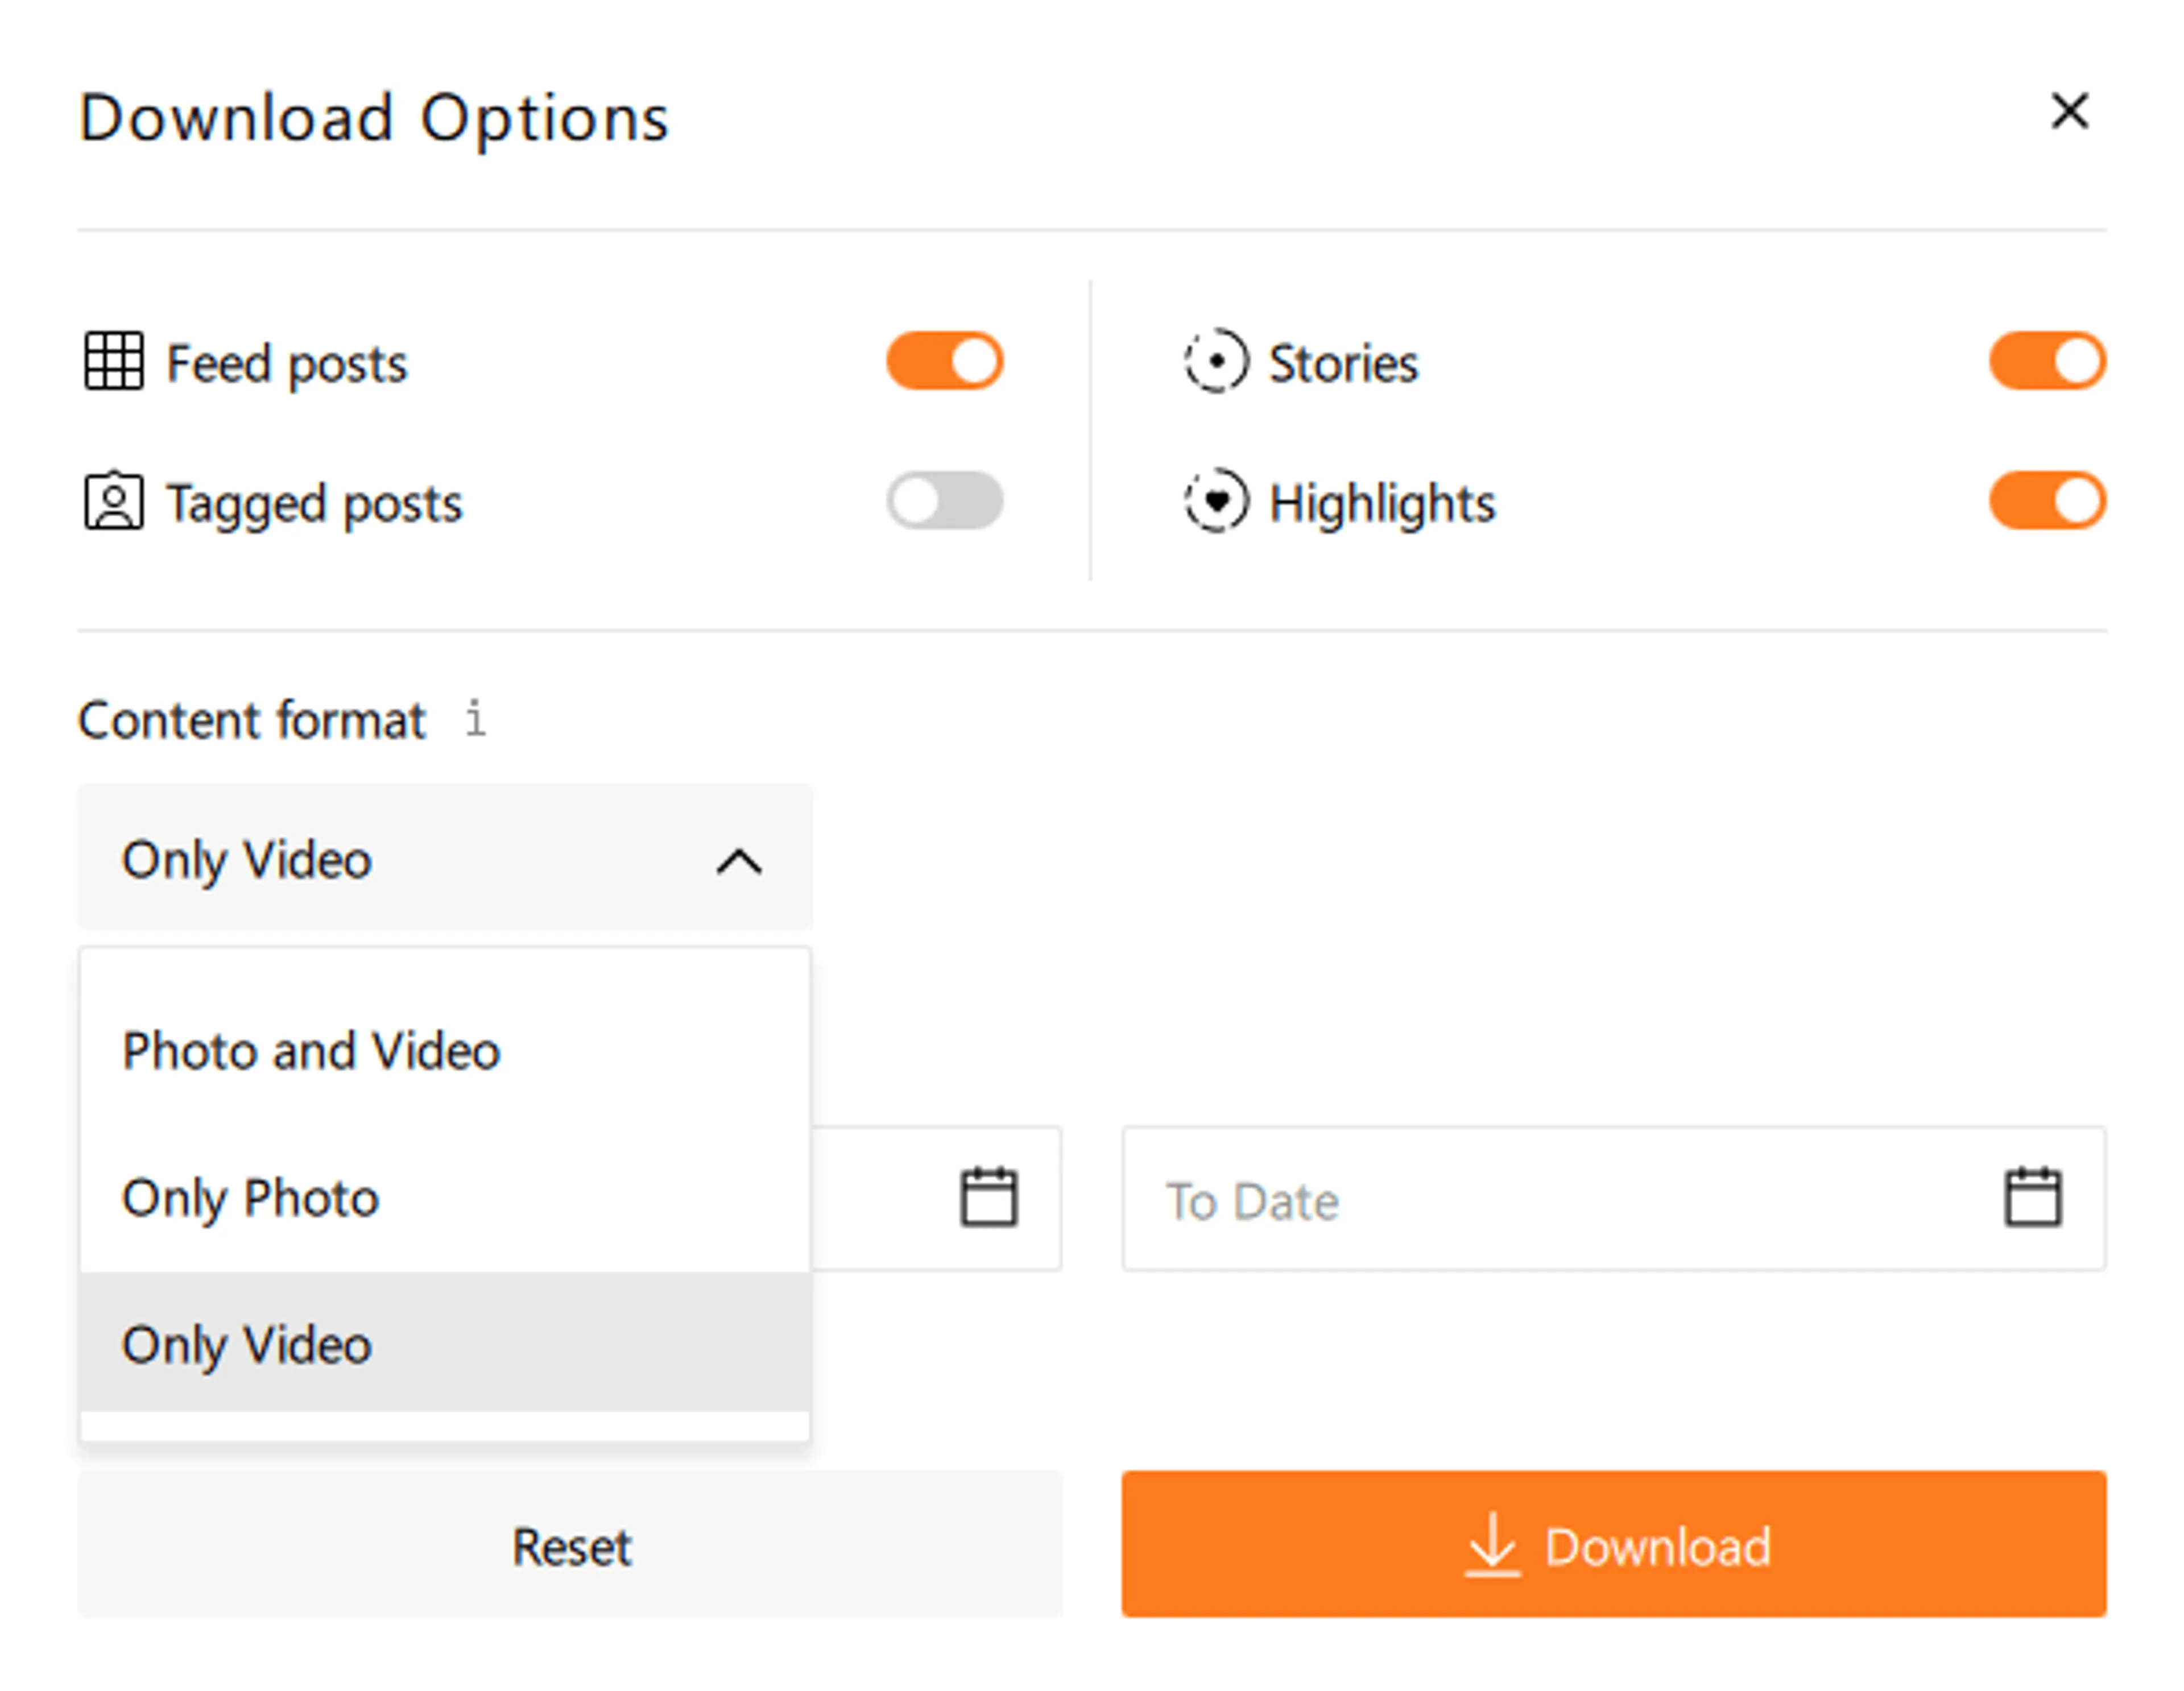Disable the Feed posts toggle

point(944,360)
